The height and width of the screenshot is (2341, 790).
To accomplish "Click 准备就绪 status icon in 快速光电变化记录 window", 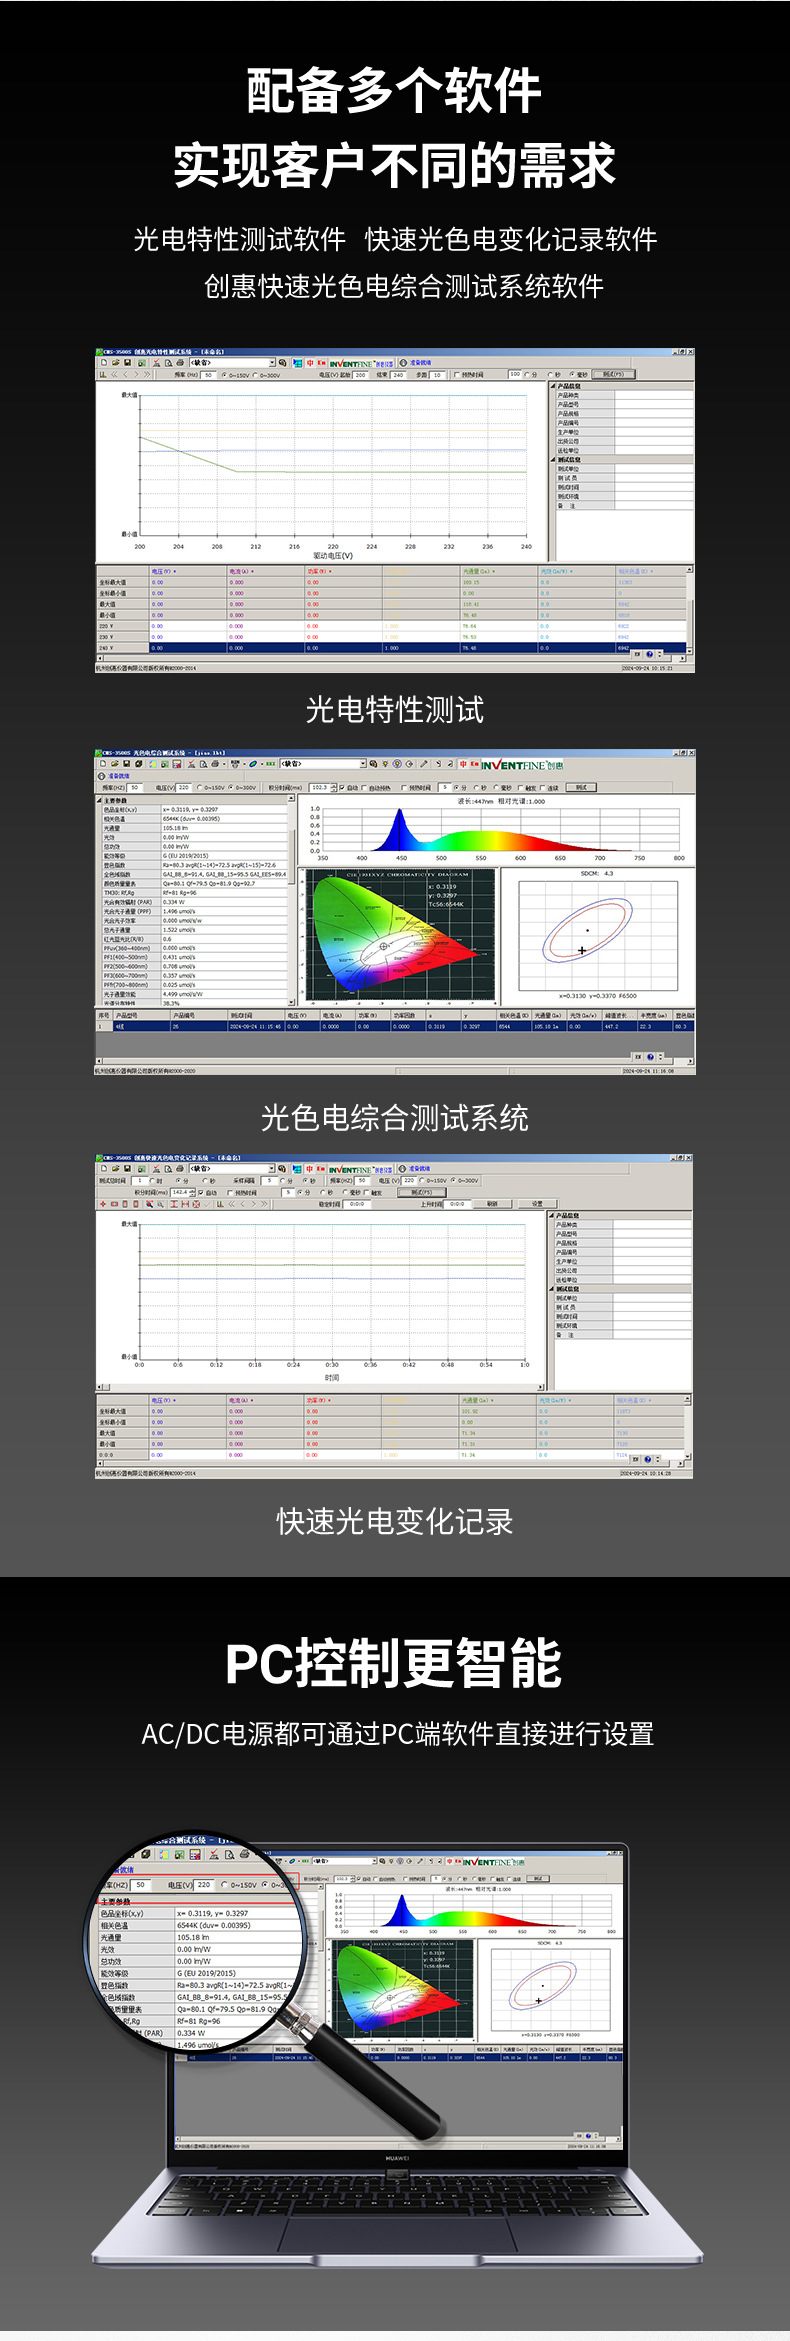I will coord(401,1168).
